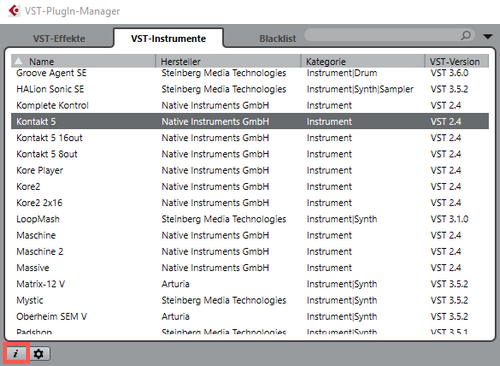
Task: Show plug-in information with the i button
Action: 16,353
